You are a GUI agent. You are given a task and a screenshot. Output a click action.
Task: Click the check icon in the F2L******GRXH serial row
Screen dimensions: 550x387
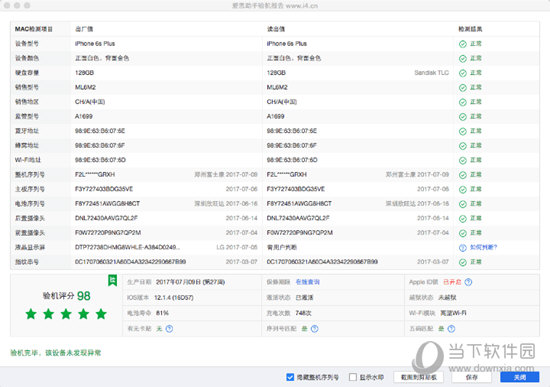[463, 175]
